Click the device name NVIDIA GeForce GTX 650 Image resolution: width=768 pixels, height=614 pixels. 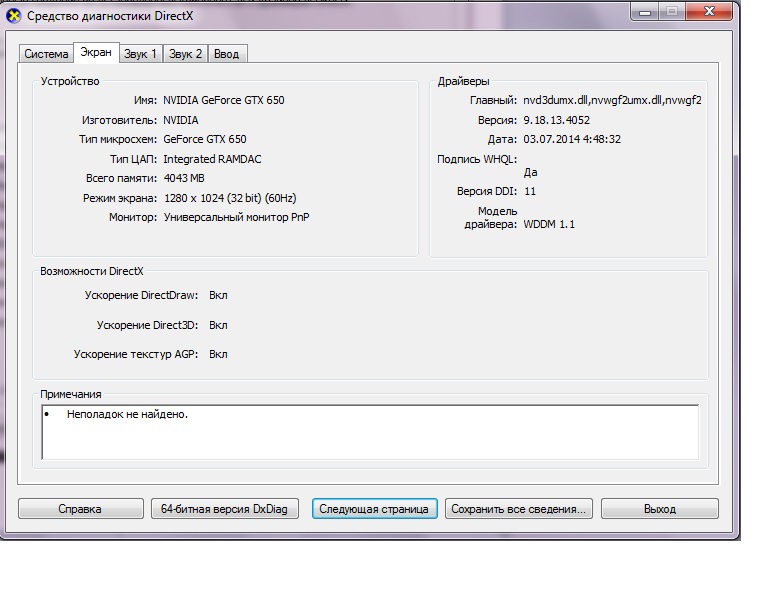coord(229,101)
